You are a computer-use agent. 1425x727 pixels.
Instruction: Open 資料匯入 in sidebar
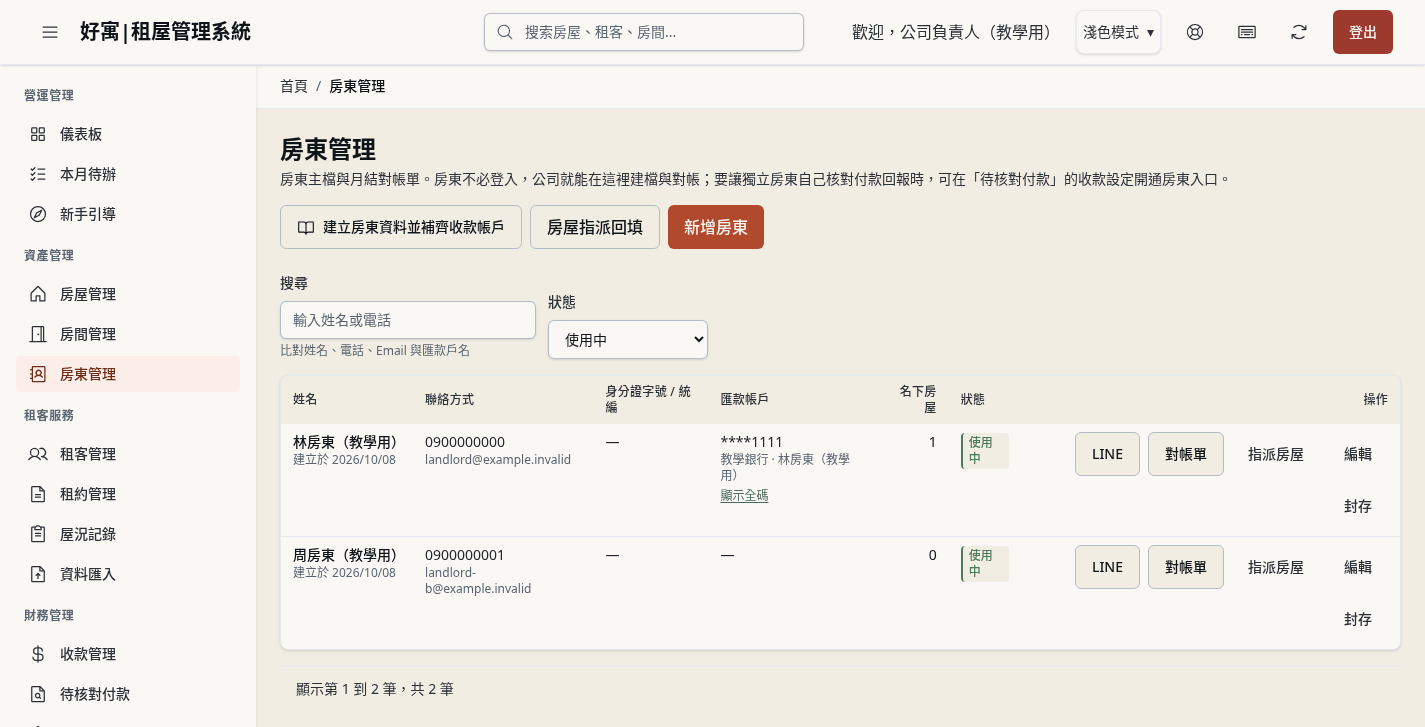(128, 574)
